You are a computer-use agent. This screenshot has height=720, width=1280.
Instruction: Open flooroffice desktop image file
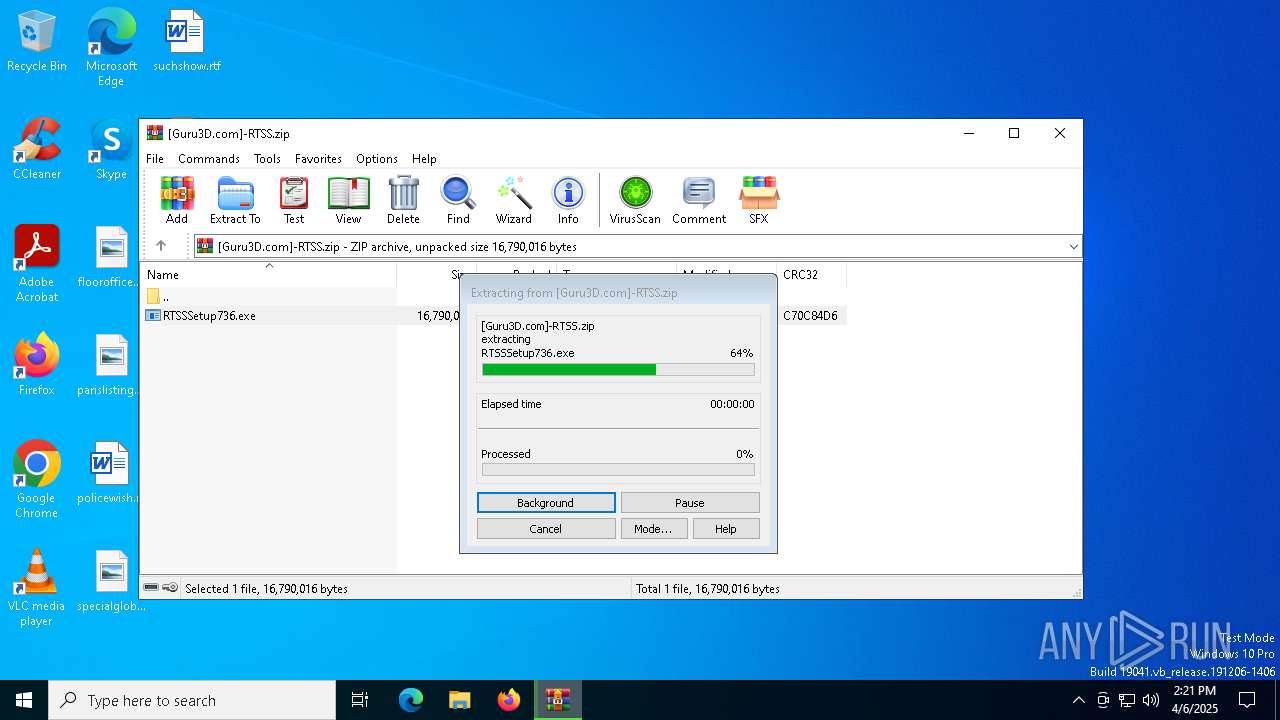[111, 257]
